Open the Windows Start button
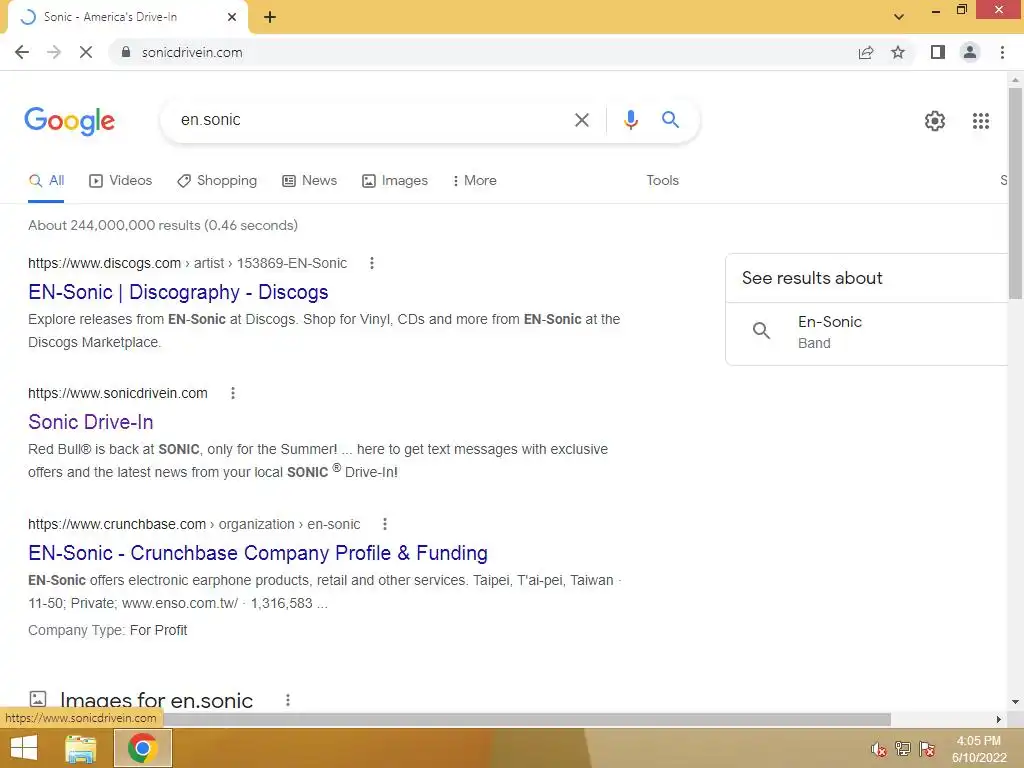 (24, 748)
